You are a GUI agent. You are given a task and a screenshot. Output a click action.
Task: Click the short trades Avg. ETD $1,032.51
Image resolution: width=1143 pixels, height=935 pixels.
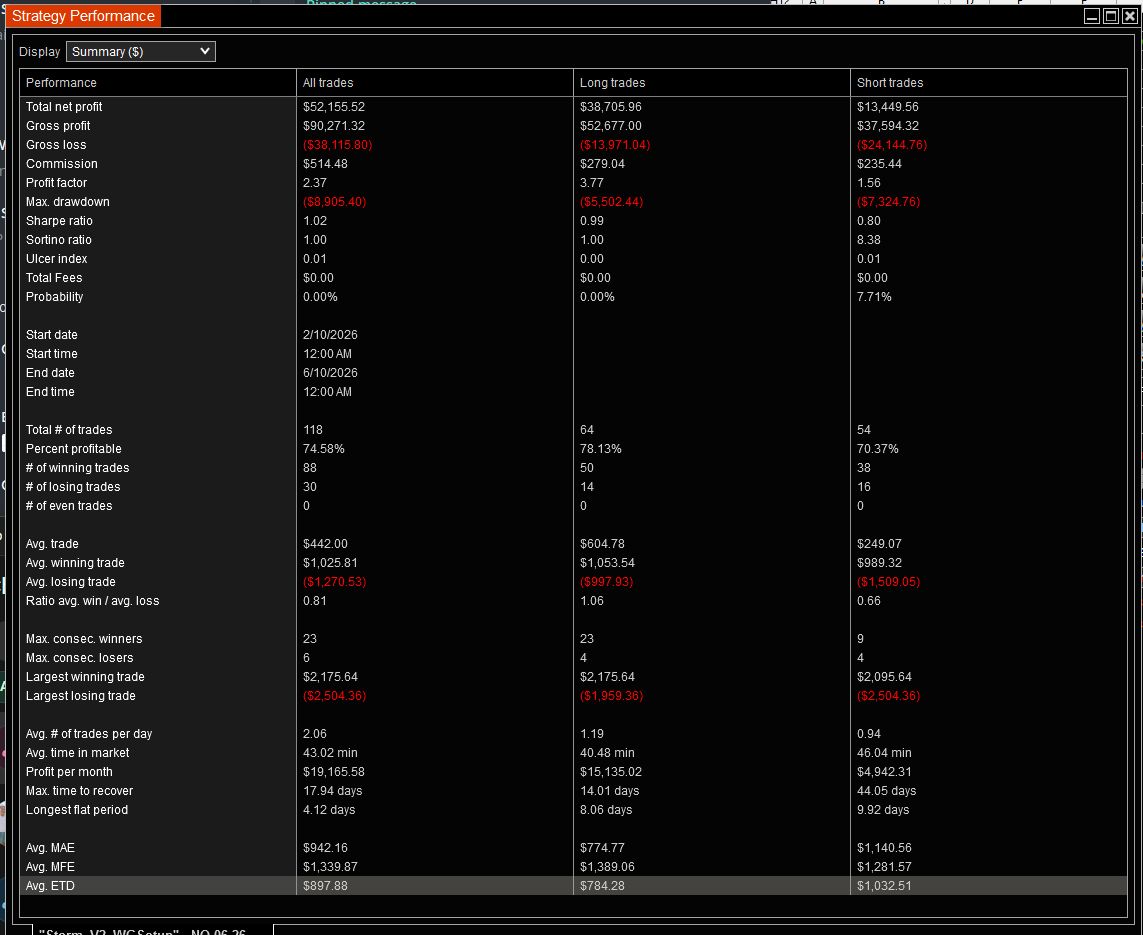point(884,885)
